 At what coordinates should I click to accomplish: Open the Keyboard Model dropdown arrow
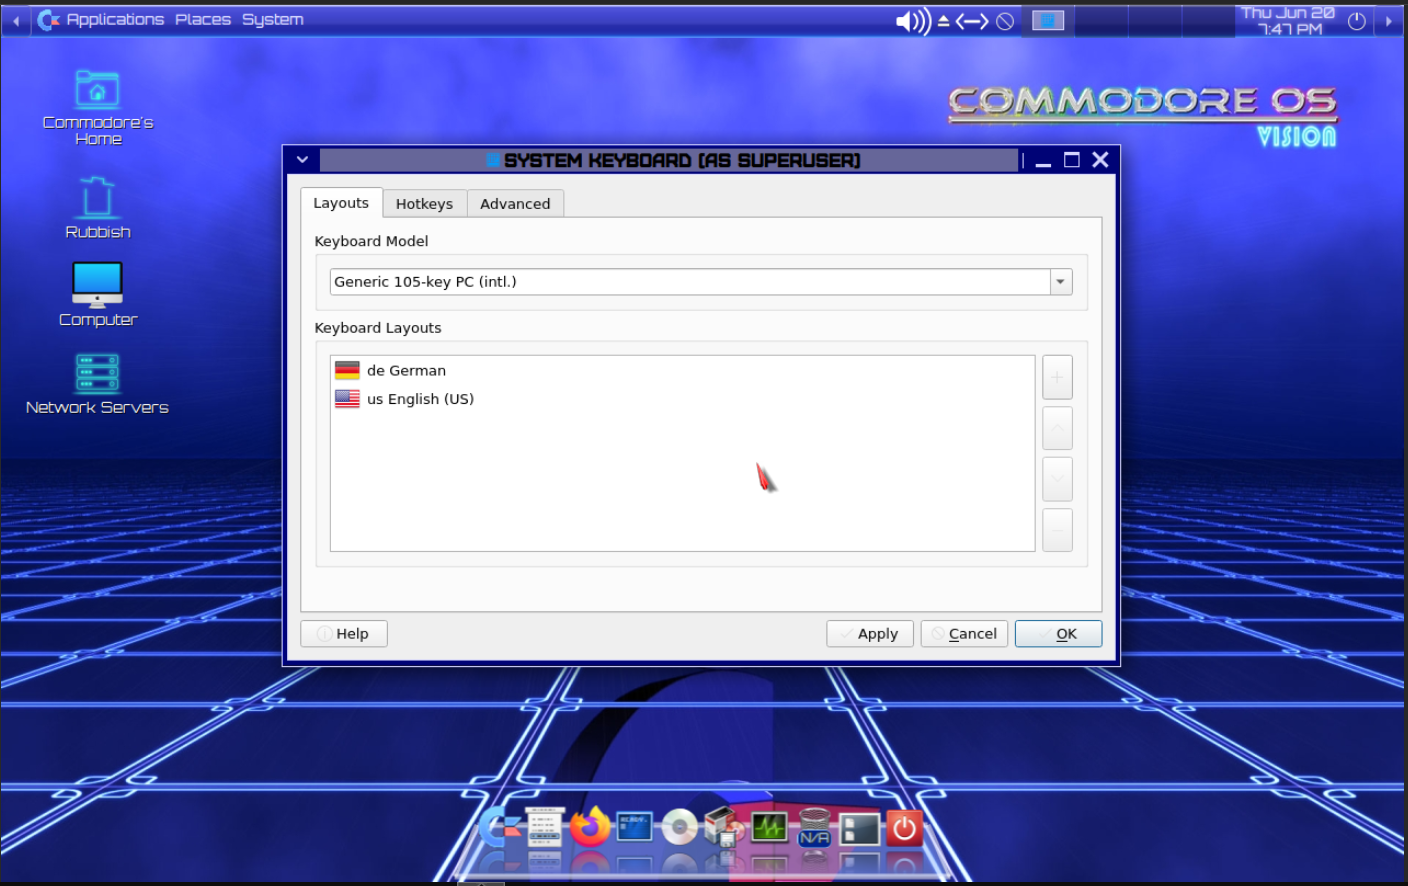pos(1061,282)
